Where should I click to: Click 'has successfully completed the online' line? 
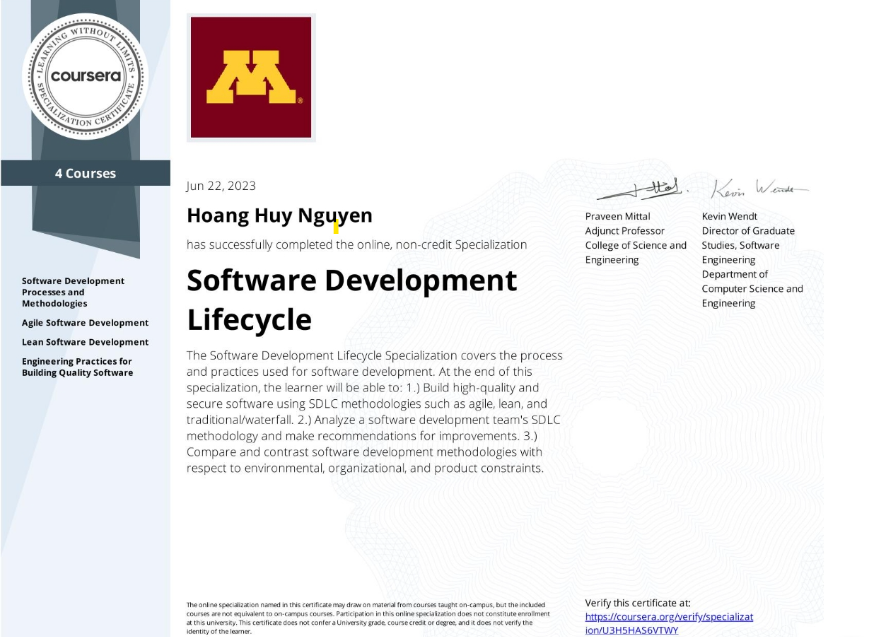356,245
